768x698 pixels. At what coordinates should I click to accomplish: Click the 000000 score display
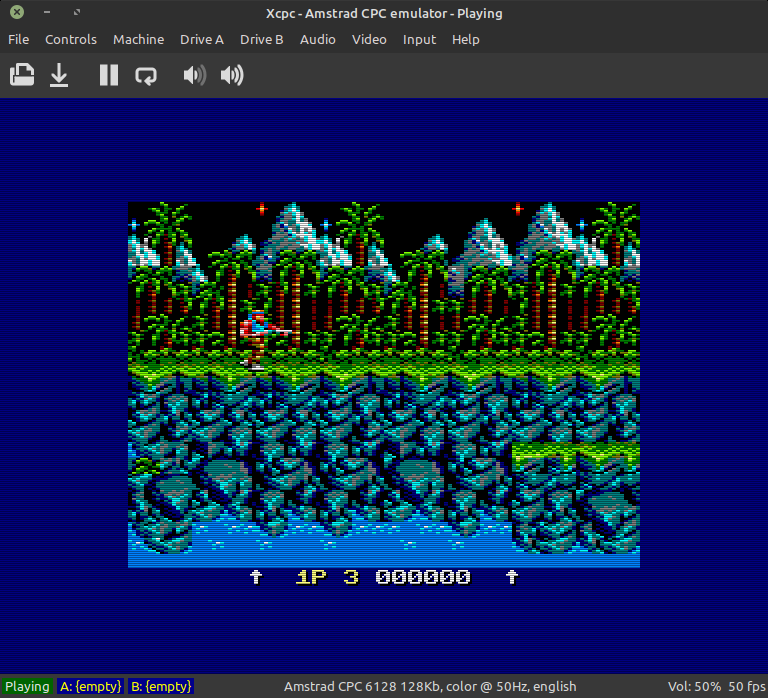423,577
